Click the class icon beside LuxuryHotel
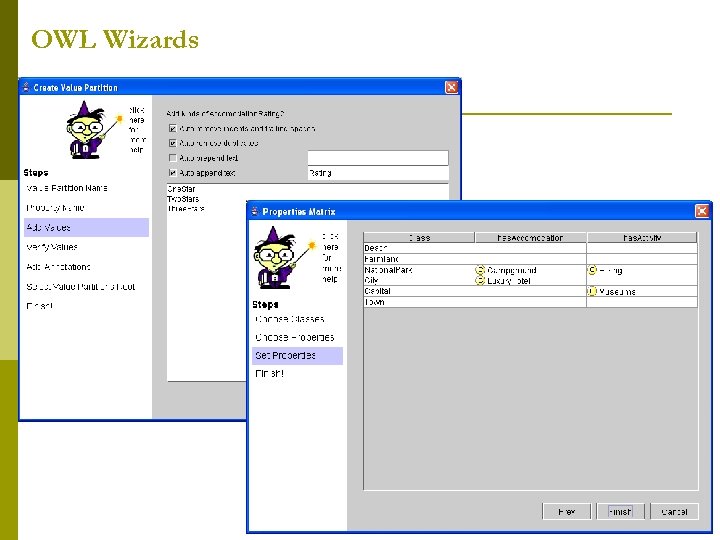The height and width of the screenshot is (540, 720). [480, 280]
